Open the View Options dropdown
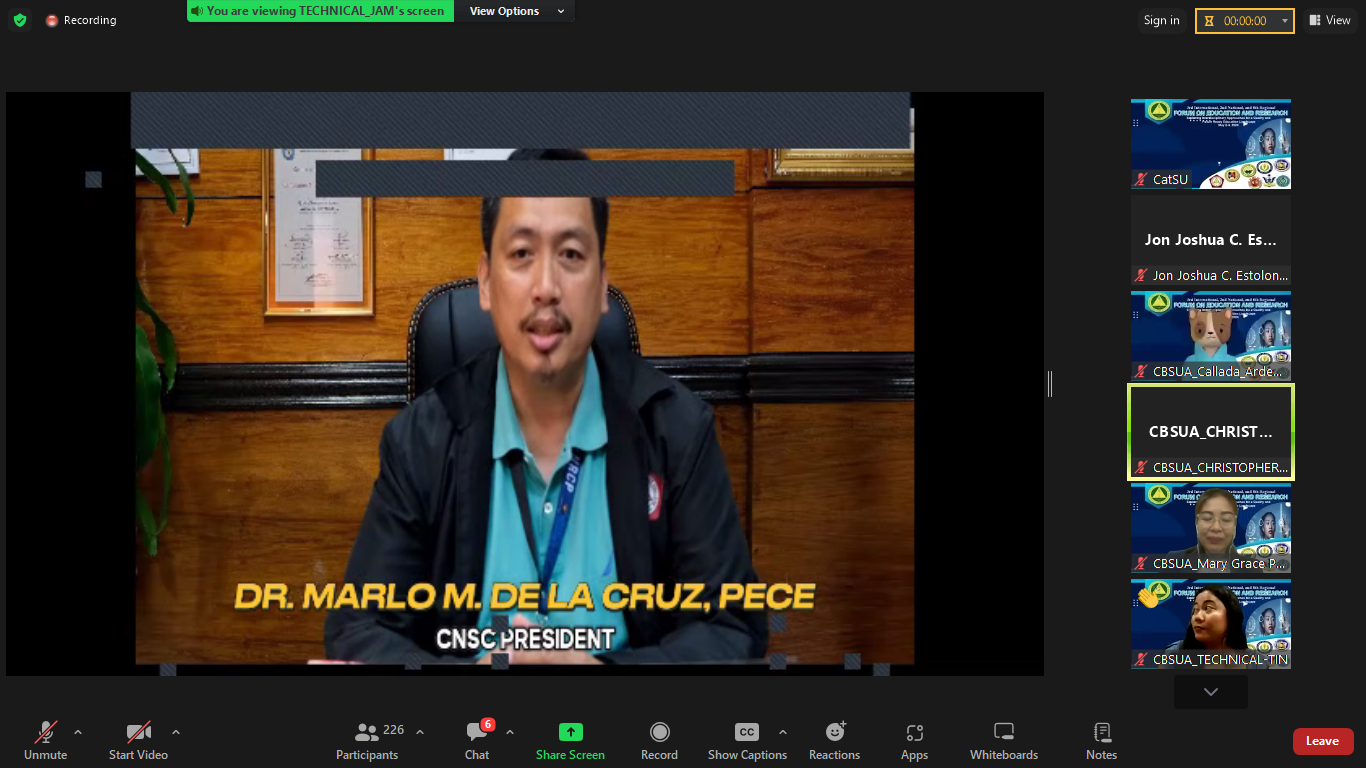The width and height of the screenshot is (1366, 768). click(516, 11)
